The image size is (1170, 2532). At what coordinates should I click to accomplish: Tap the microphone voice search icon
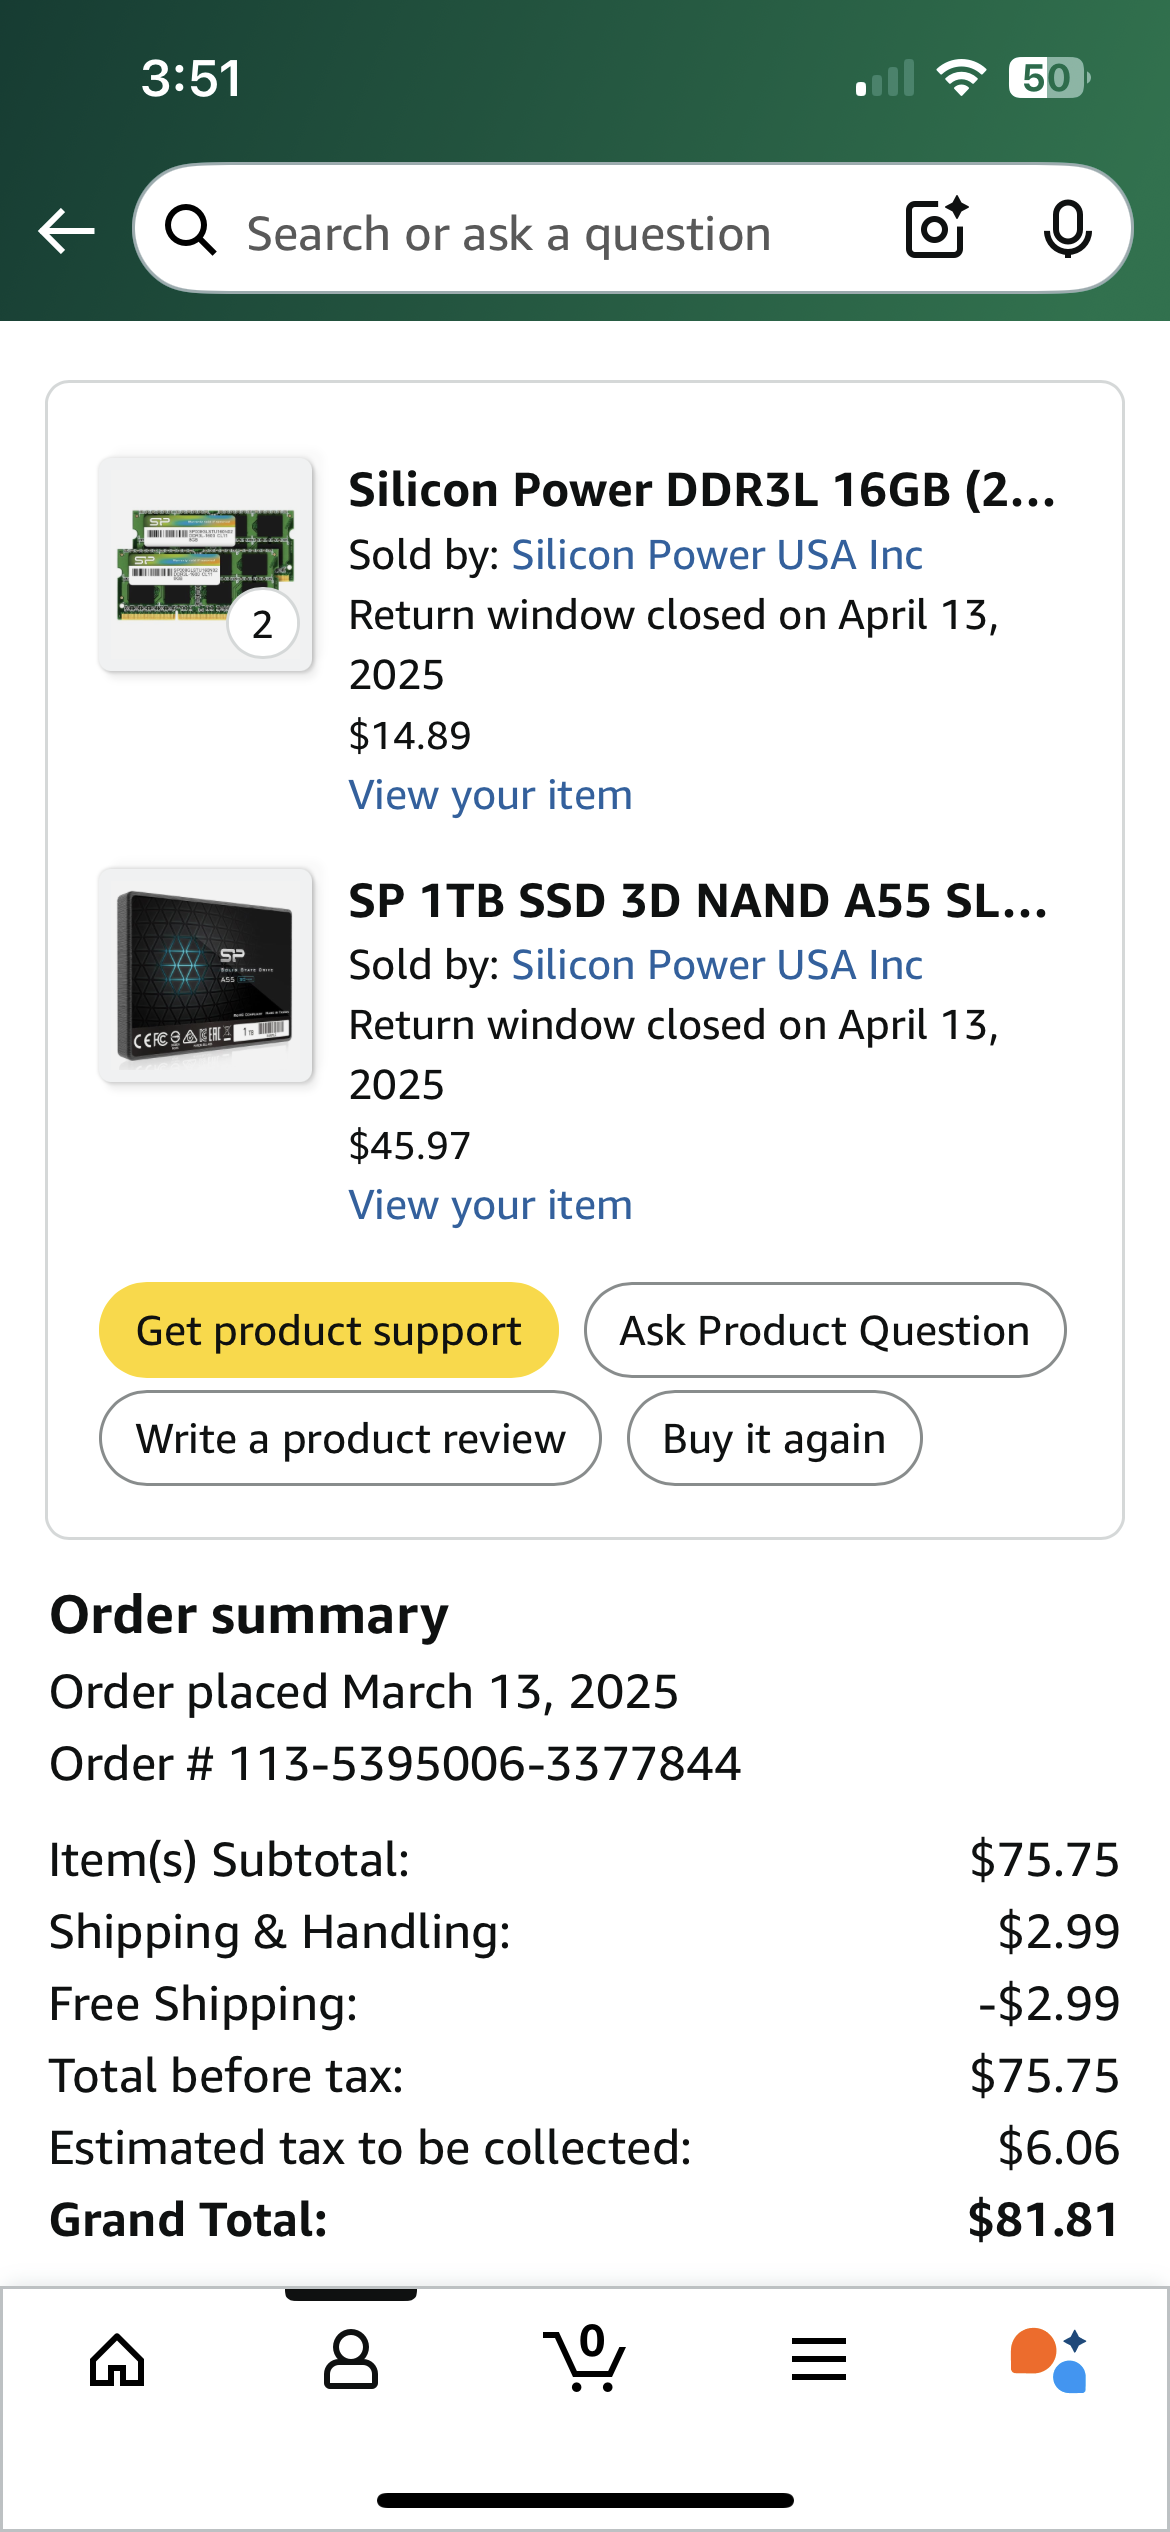(x=1067, y=229)
